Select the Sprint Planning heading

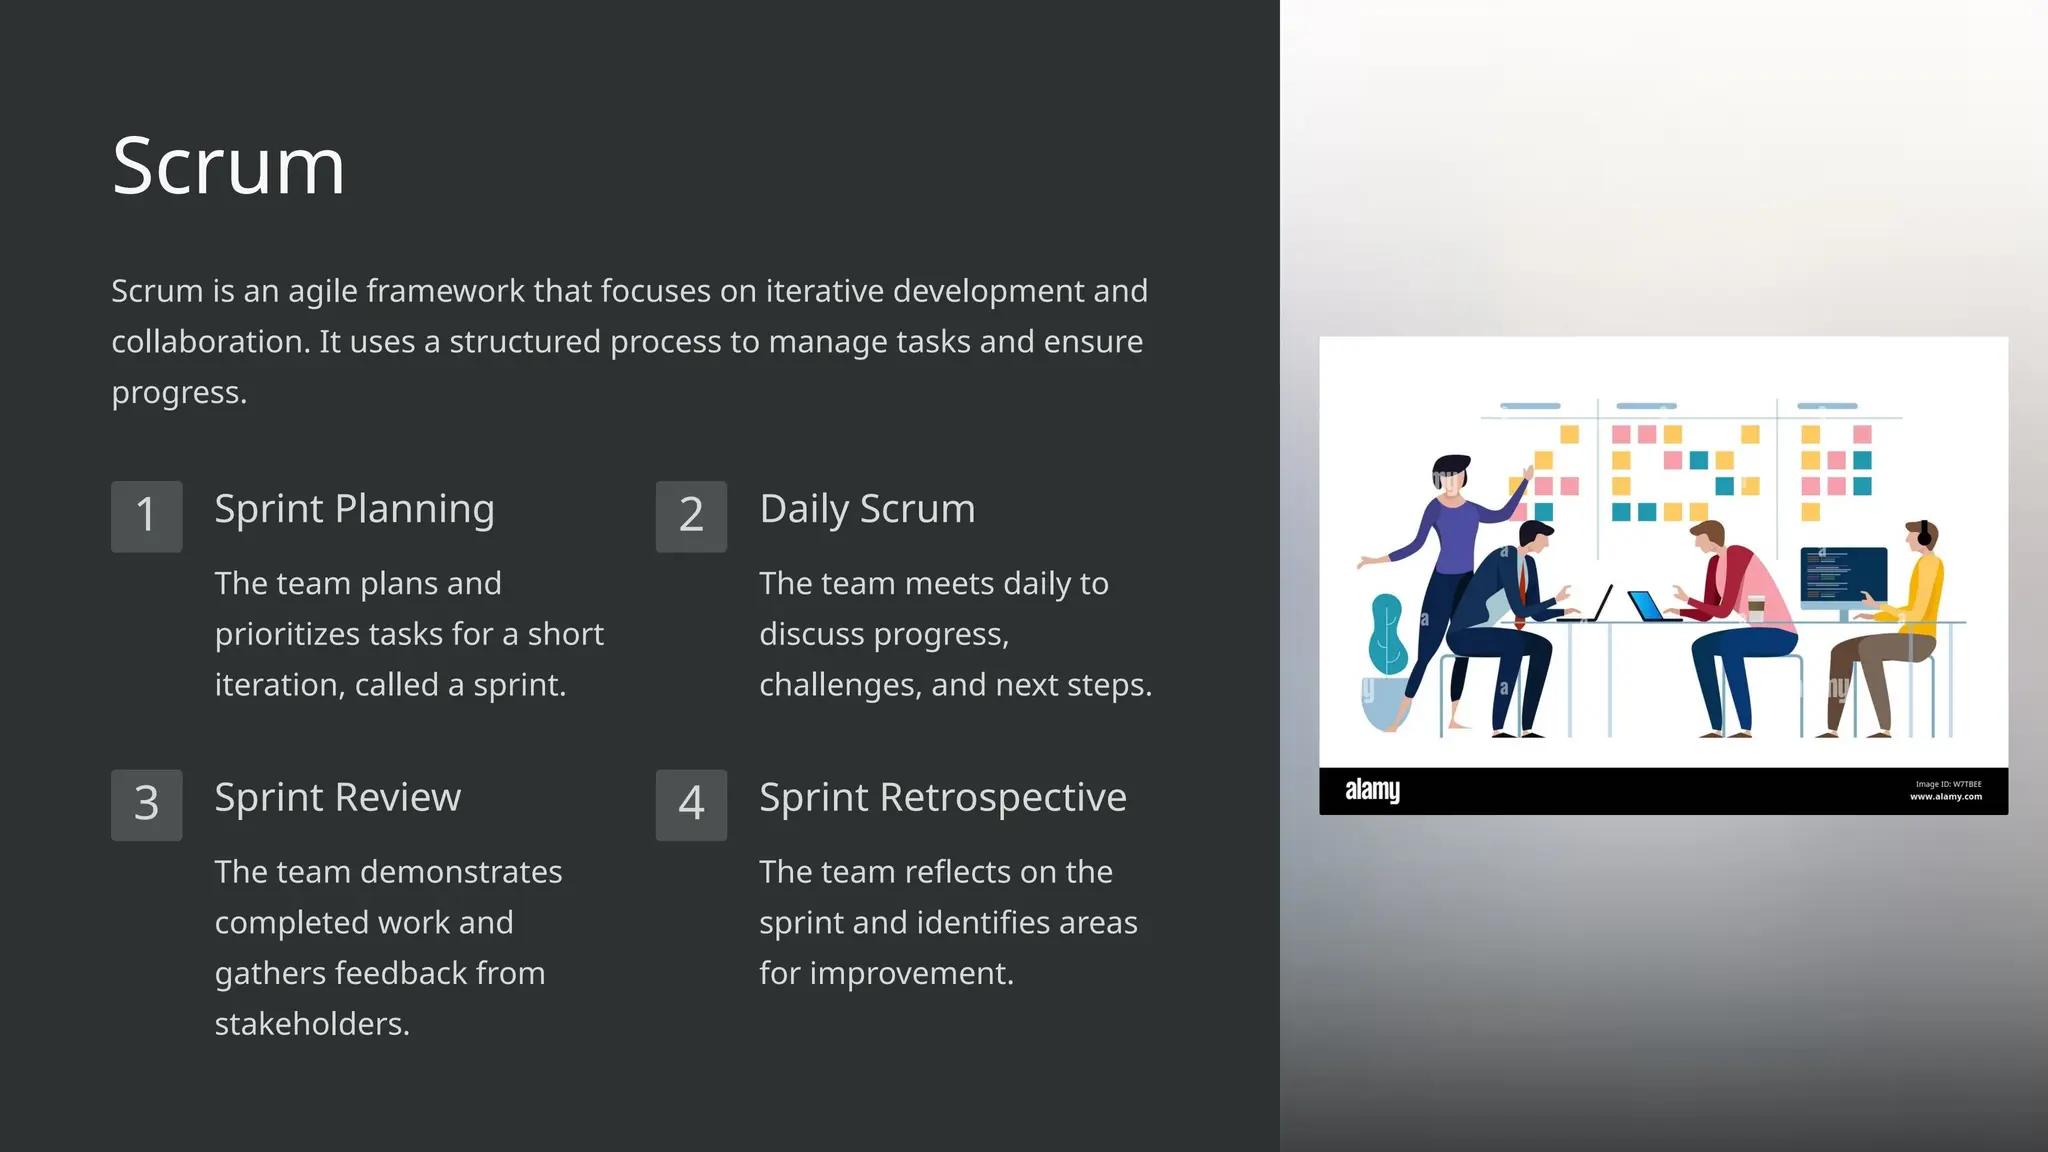click(354, 510)
